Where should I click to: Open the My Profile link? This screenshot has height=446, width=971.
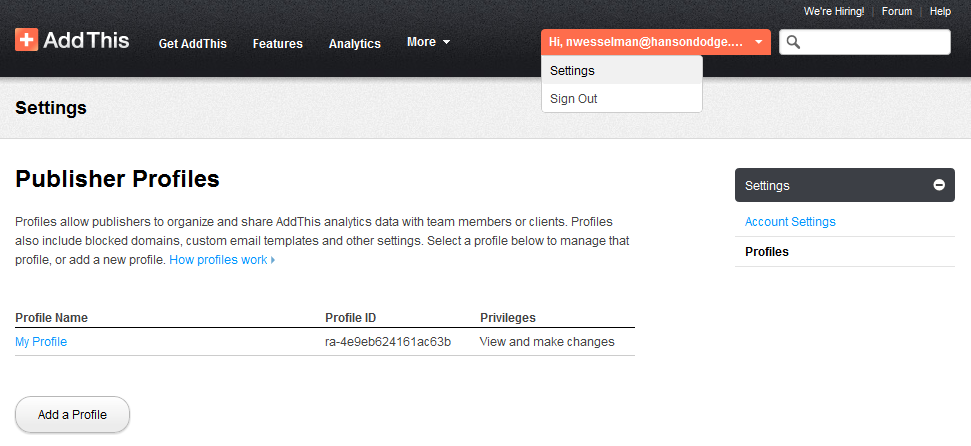click(41, 342)
